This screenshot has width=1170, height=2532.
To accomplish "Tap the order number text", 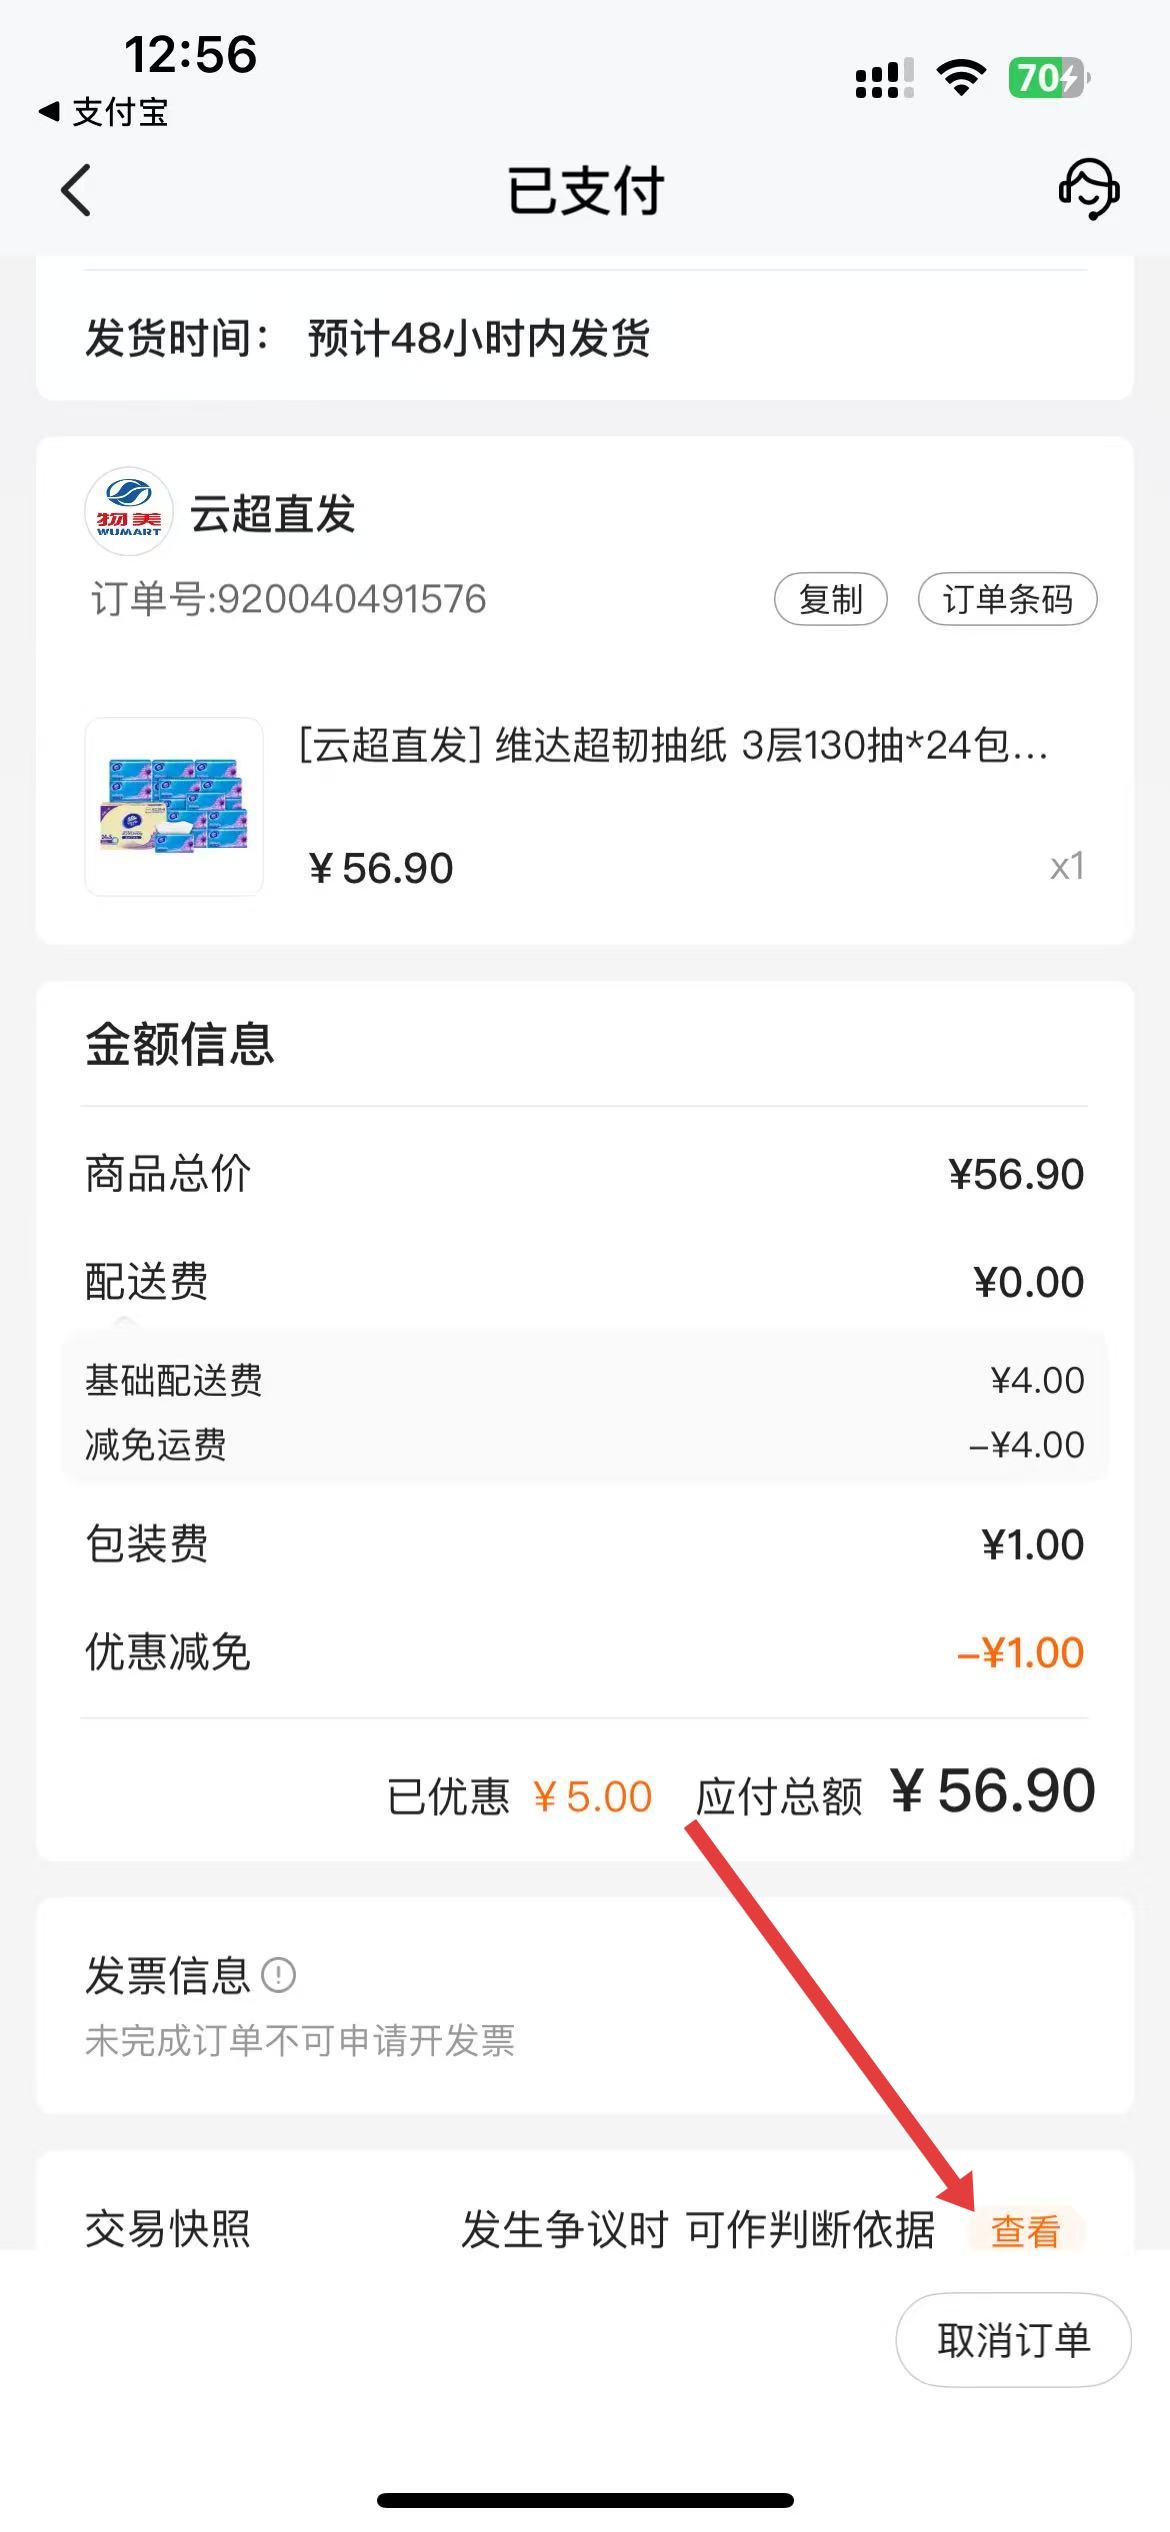I will click(x=289, y=599).
